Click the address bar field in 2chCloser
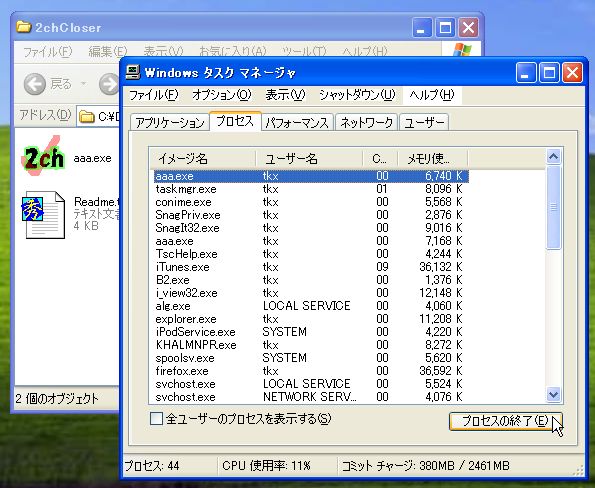This screenshot has height=488, width=595. [x=99, y=116]
